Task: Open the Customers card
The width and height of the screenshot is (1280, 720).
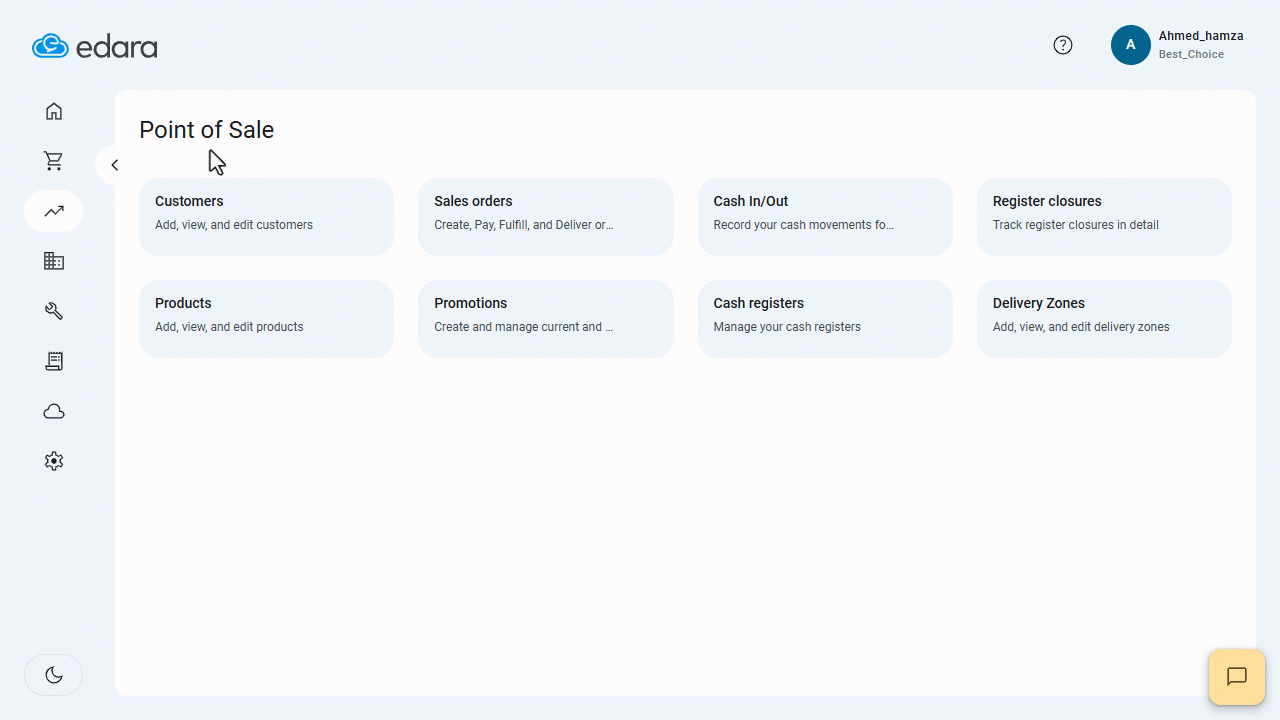Action: pyautogui.click(x=266, y=217)
